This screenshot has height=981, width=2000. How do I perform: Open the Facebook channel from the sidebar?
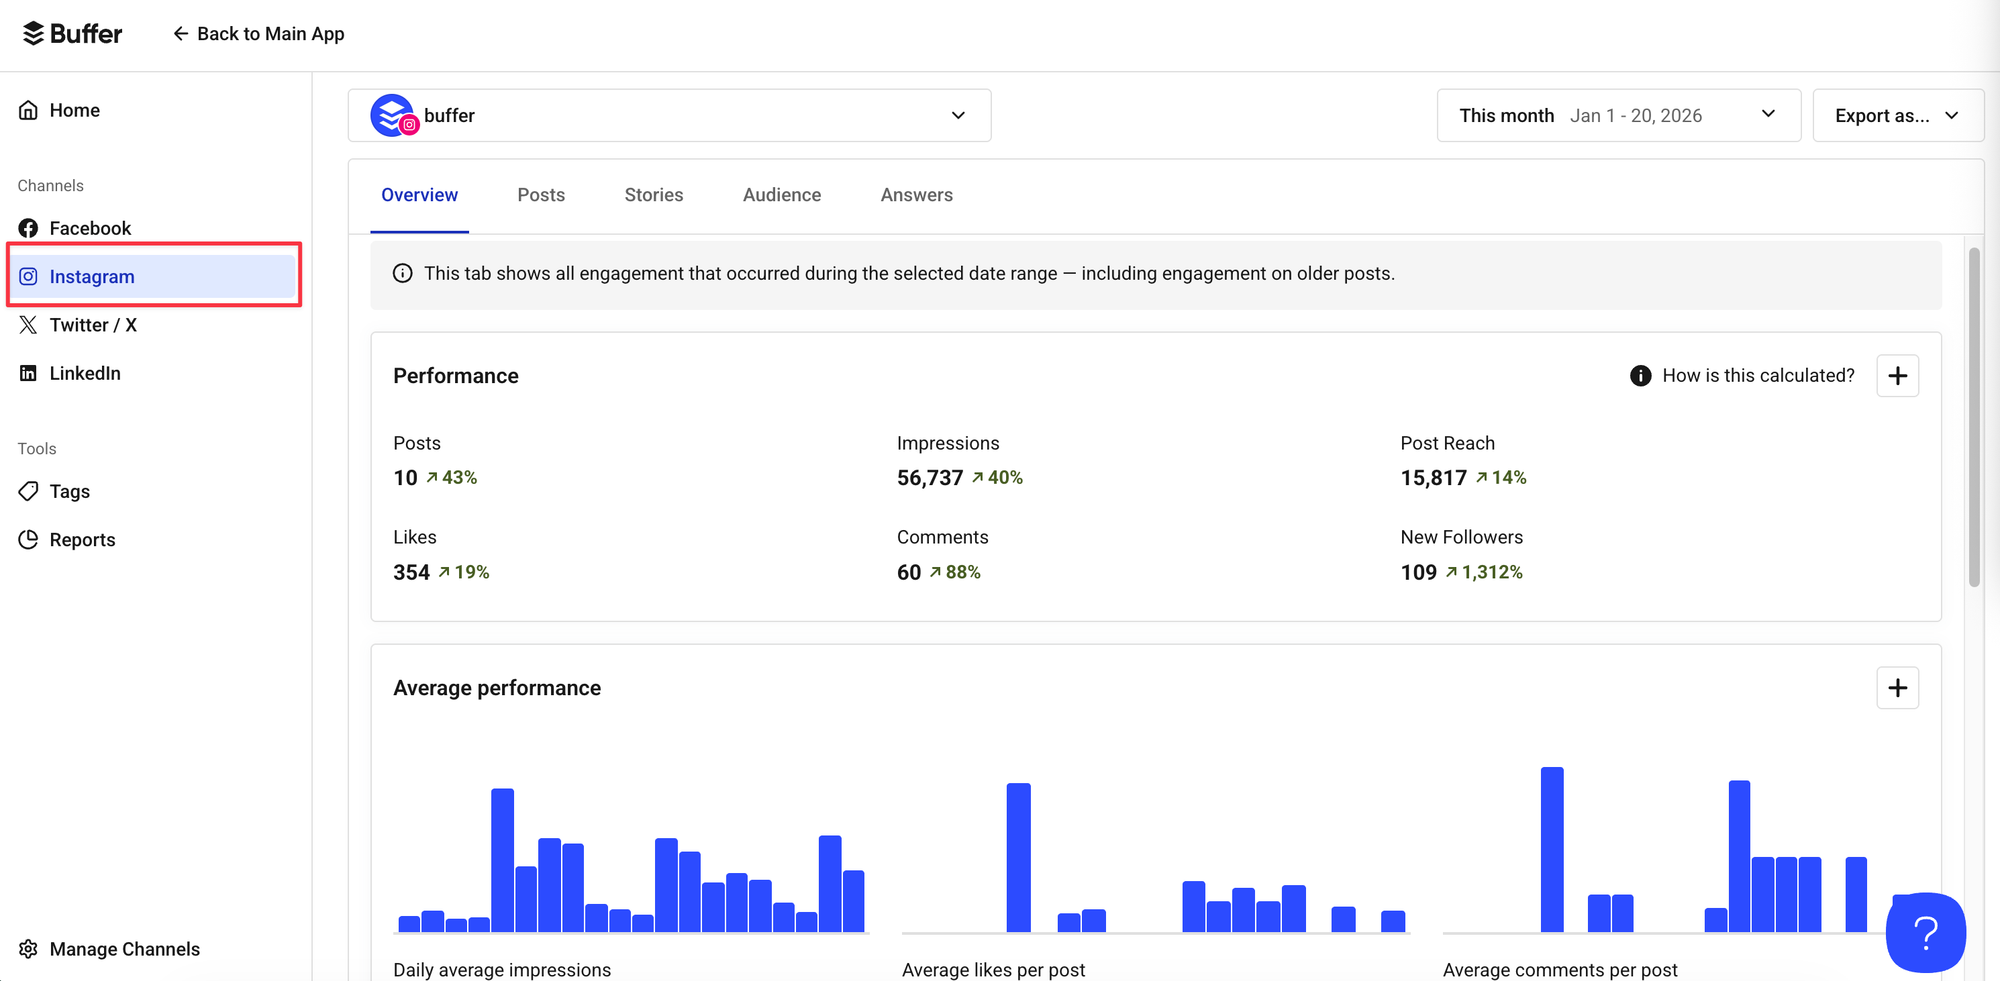(90, 227)
